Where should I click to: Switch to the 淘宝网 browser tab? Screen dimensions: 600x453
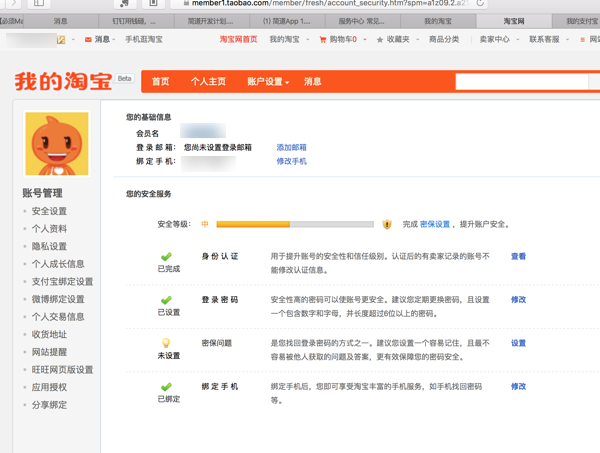(514, 21)
